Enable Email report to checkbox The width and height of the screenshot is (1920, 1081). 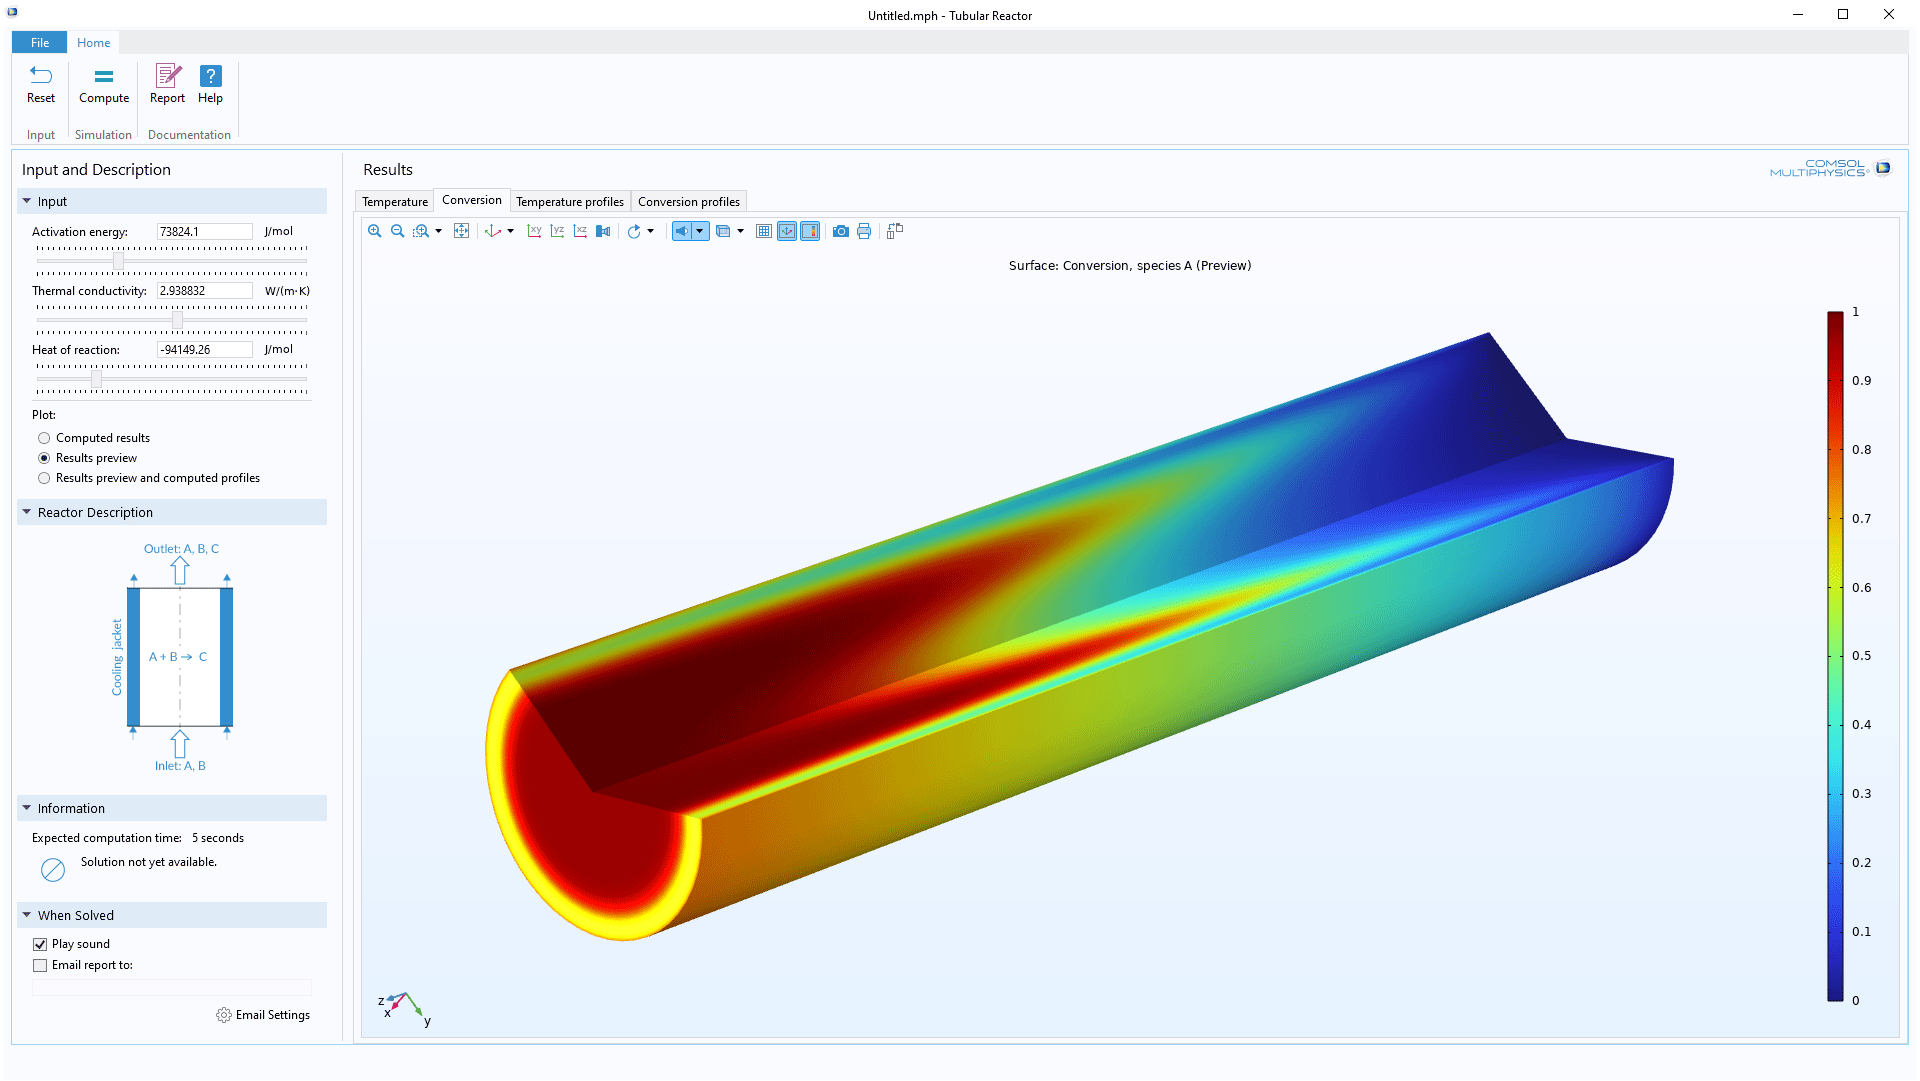pyautogui.click(x=40, y=965)
